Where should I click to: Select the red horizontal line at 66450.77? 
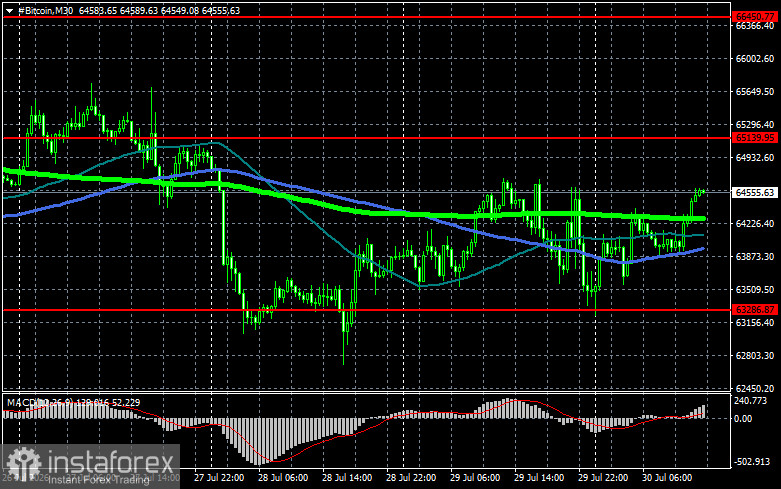(368, 17)
